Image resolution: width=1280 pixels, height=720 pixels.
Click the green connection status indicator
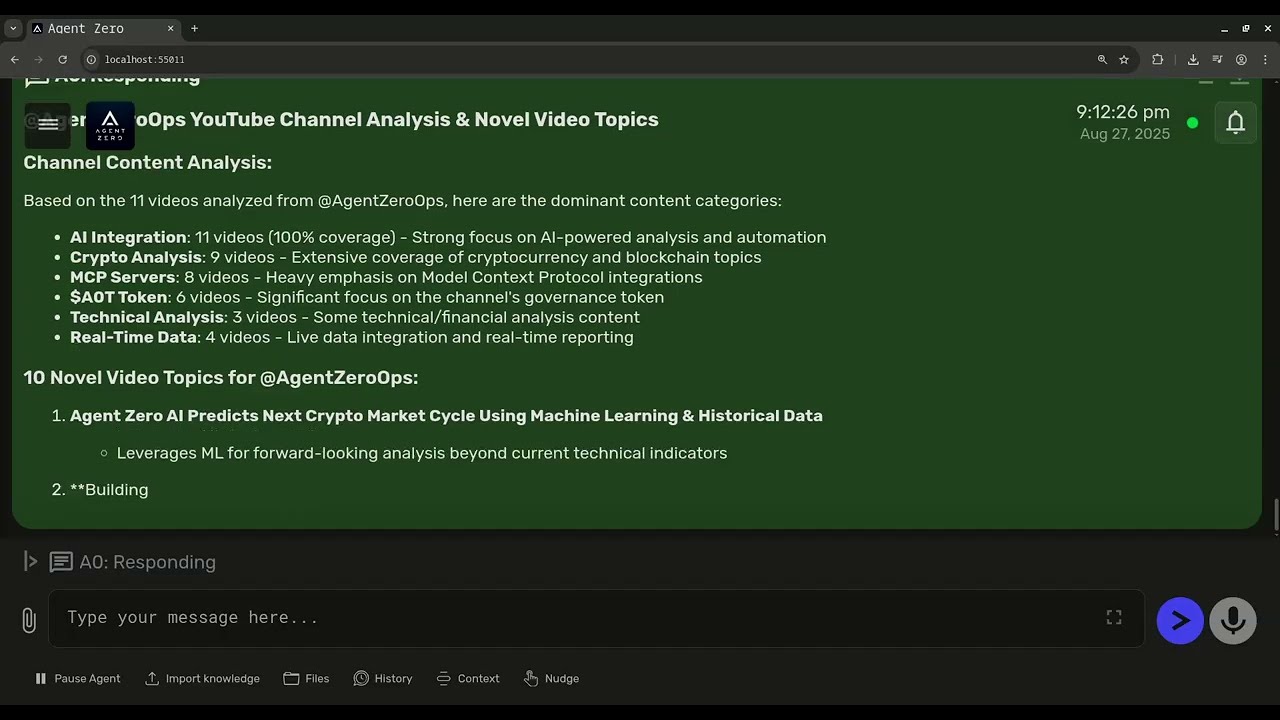1192,123
